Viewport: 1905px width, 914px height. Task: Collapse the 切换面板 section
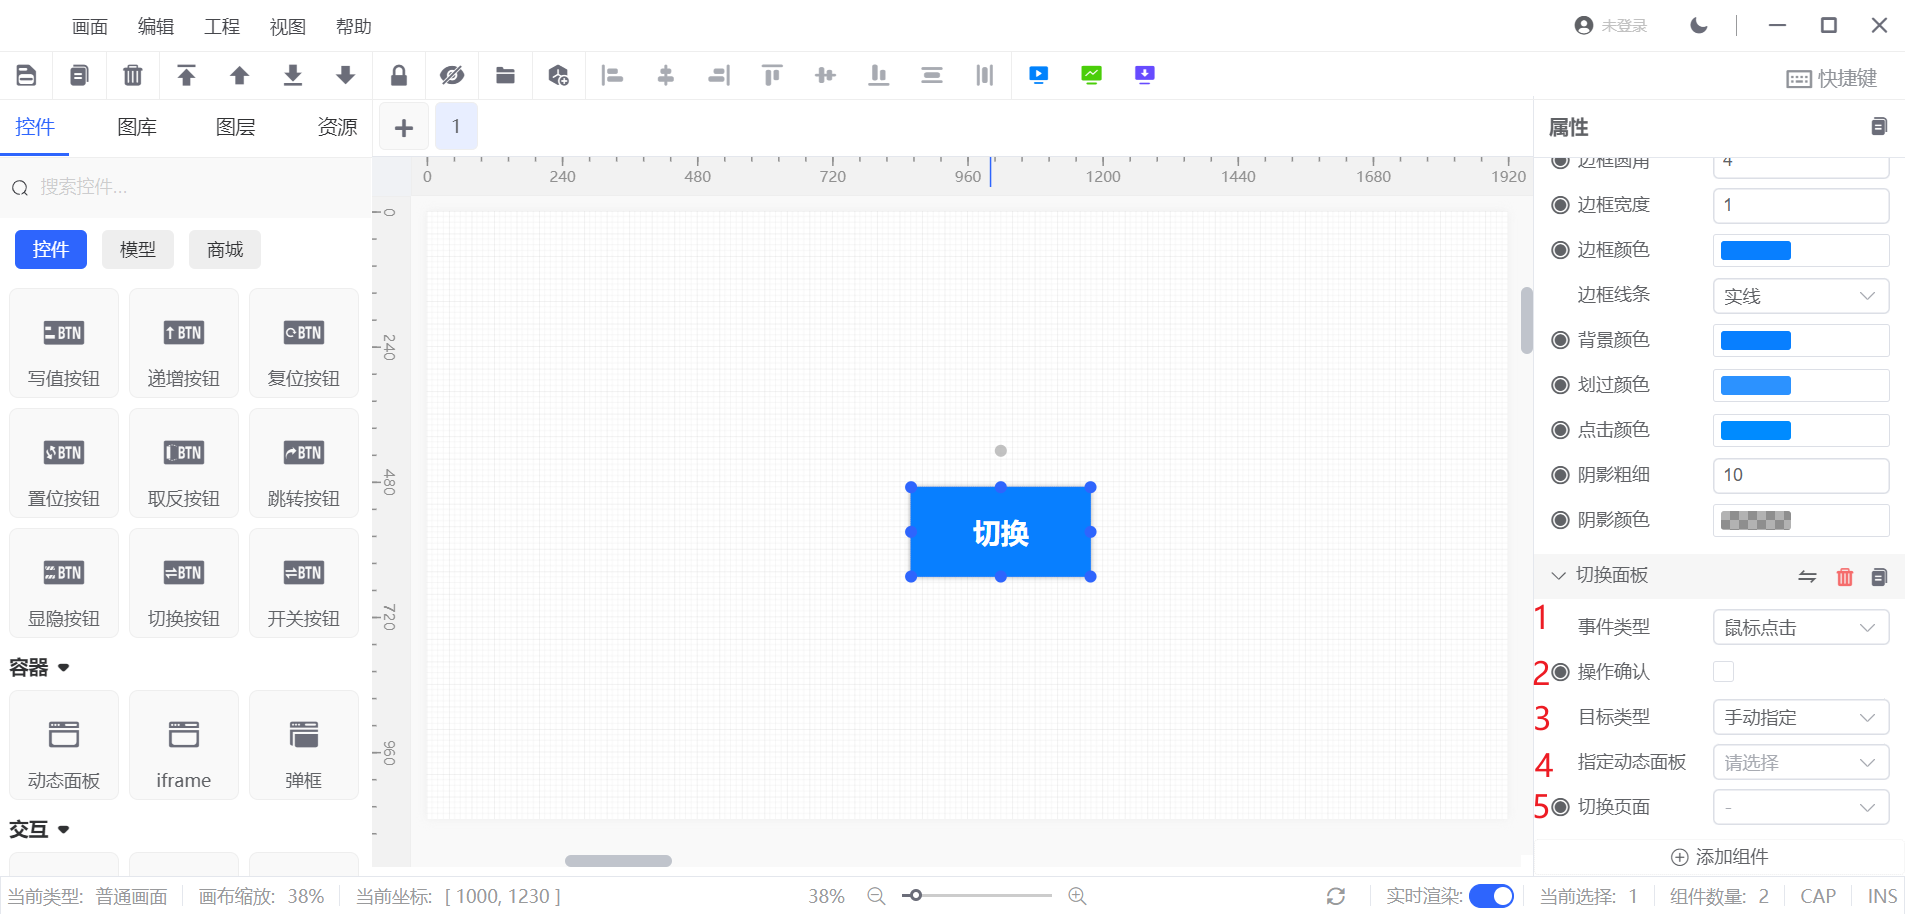(1558, 575)
